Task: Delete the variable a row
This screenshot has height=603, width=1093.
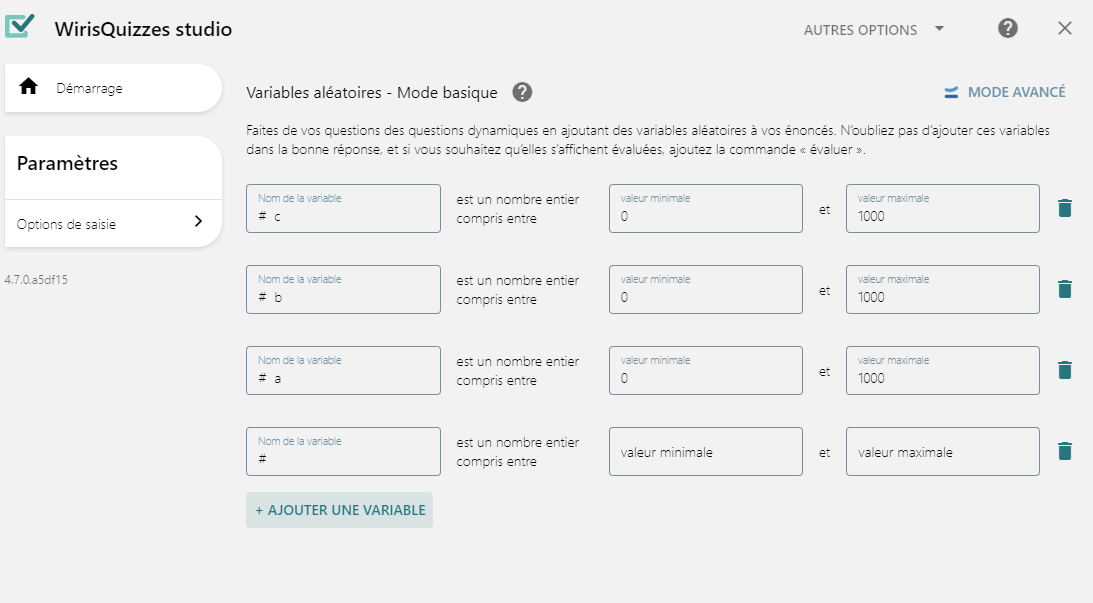Action: click(x=1064, y=370)
